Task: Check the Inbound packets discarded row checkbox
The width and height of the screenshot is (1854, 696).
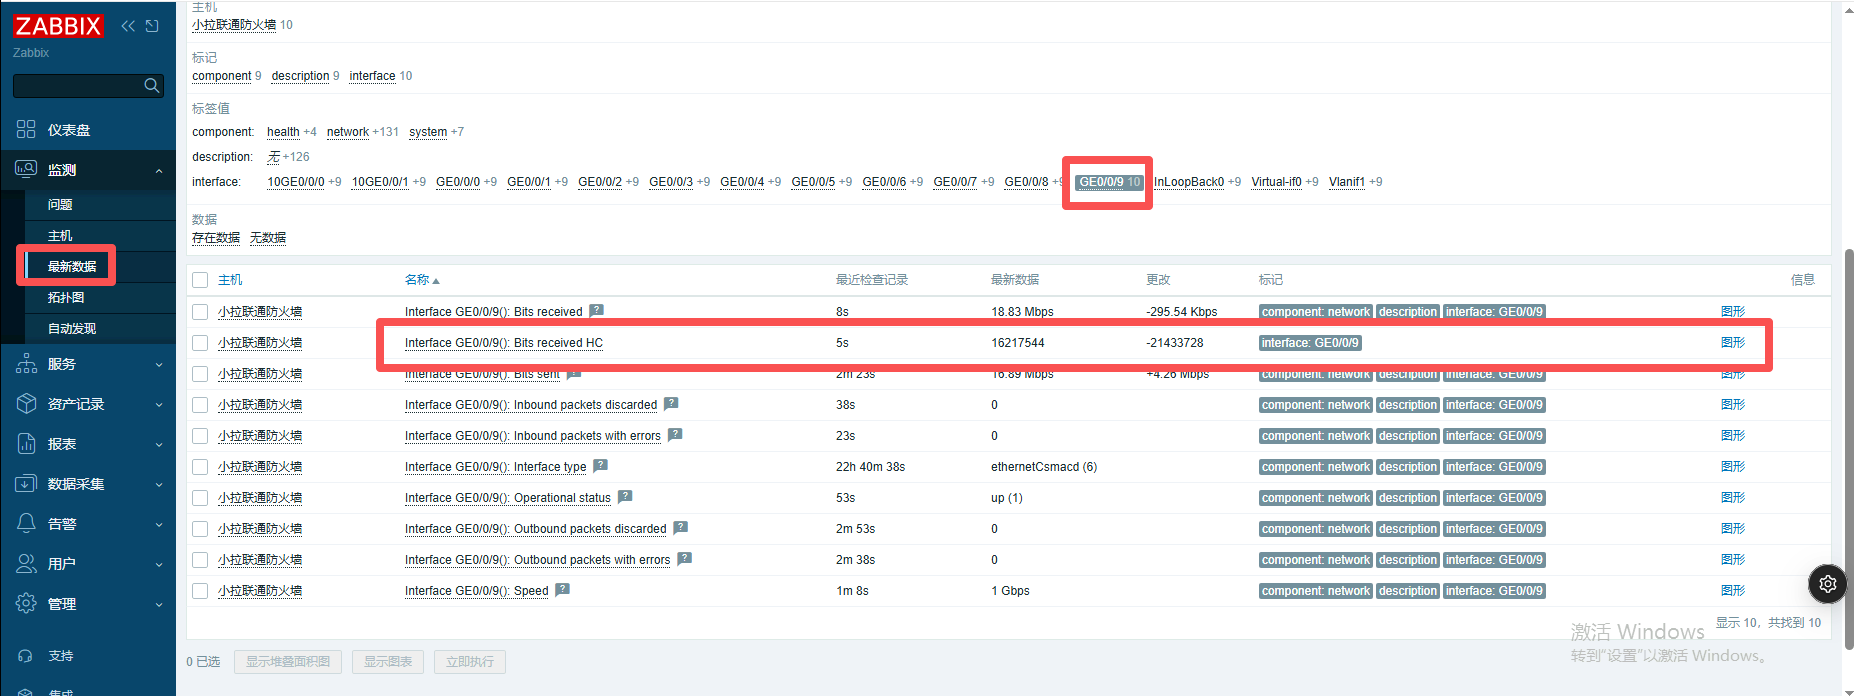Action: coord(200,405)
